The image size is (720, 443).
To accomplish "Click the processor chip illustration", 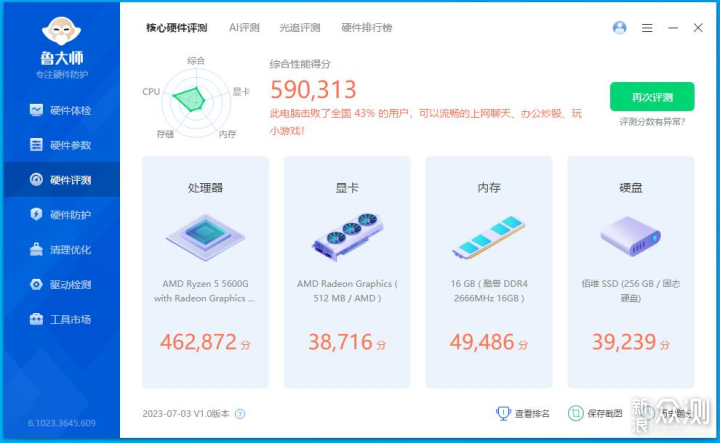I will pyautogui.click(x=205, y=237).
